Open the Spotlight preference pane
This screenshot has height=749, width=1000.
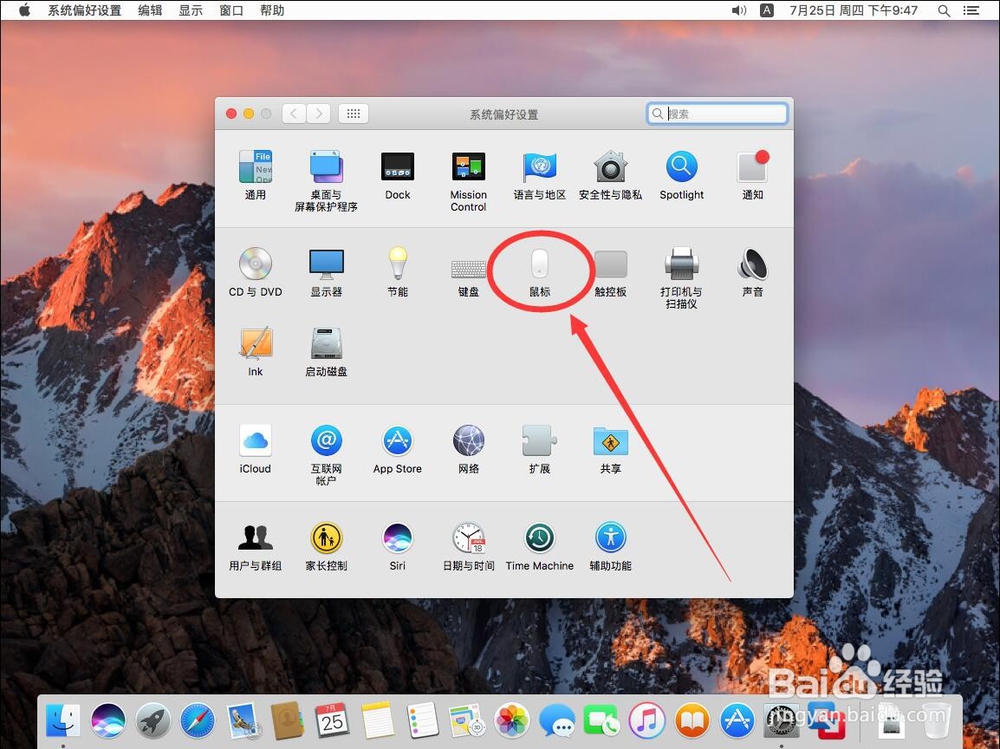[681, 175]
